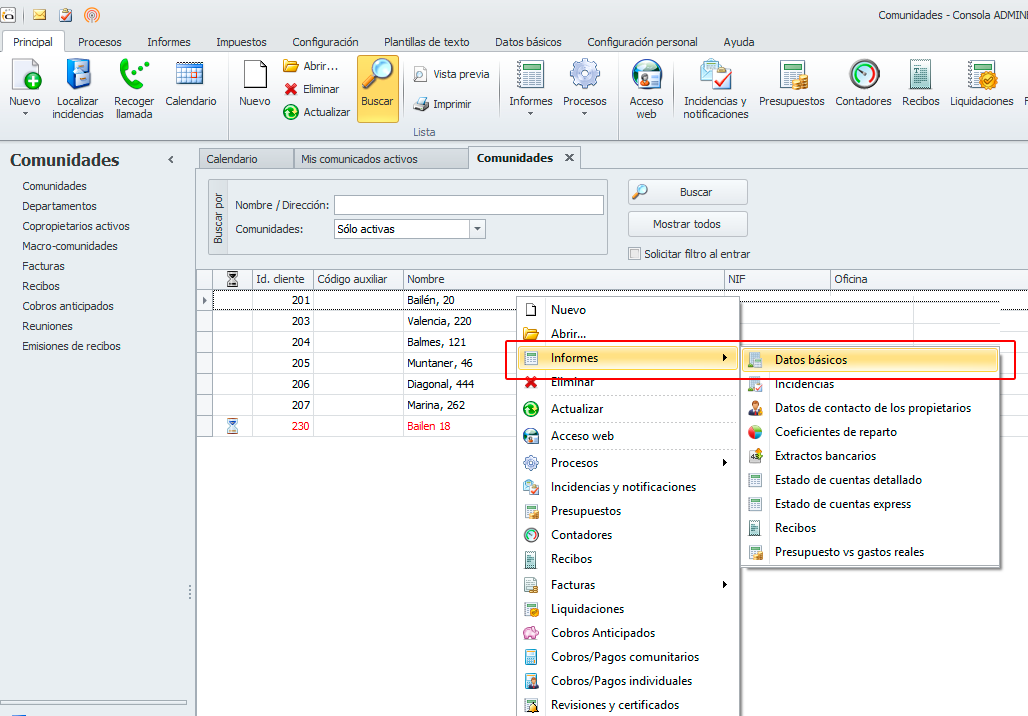Image resolution: width=1028 pixels, height=716 pixels.
Task: Click the Recoger llamada phone icon
Action: pos(134,88)
